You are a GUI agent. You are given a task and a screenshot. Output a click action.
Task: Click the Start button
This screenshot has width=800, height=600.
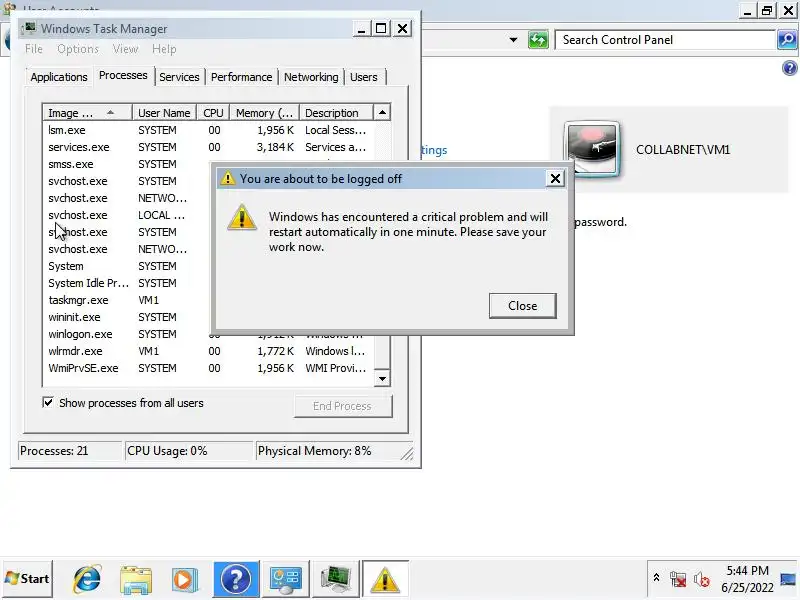(27, 579)
